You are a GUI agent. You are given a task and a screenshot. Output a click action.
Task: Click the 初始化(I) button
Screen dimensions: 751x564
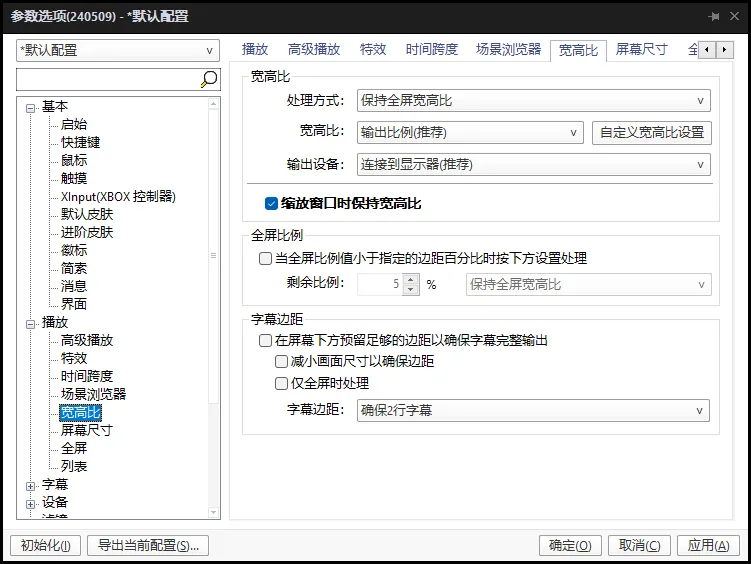(46, 545)
